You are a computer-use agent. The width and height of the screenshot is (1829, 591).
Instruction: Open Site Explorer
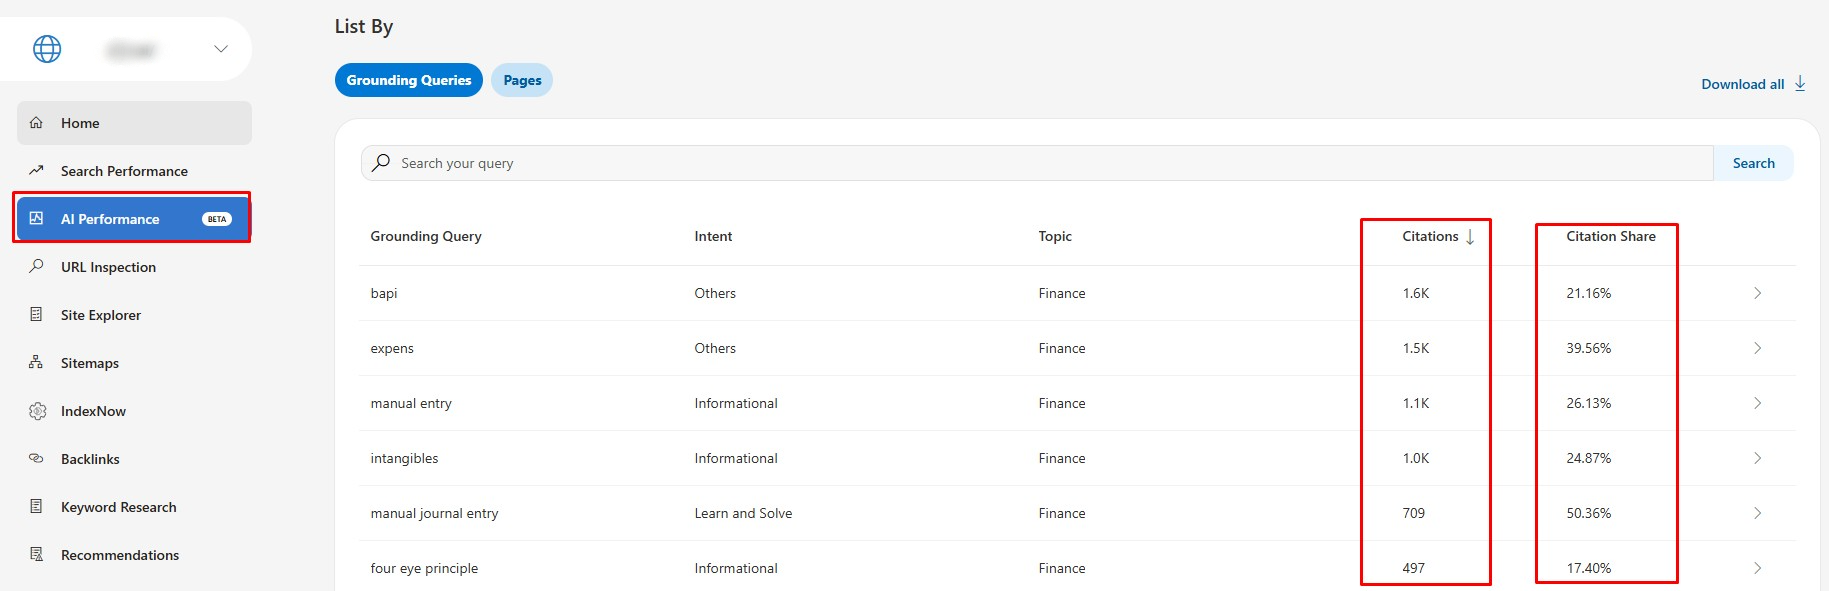tap(134, 315)
